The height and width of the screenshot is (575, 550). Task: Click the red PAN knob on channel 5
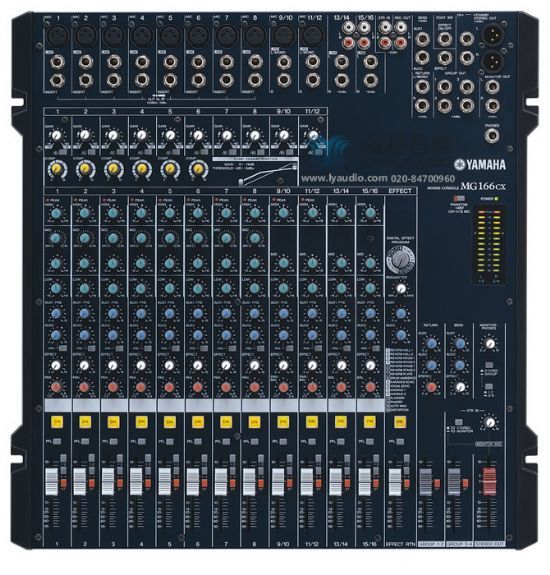[169, 387]
